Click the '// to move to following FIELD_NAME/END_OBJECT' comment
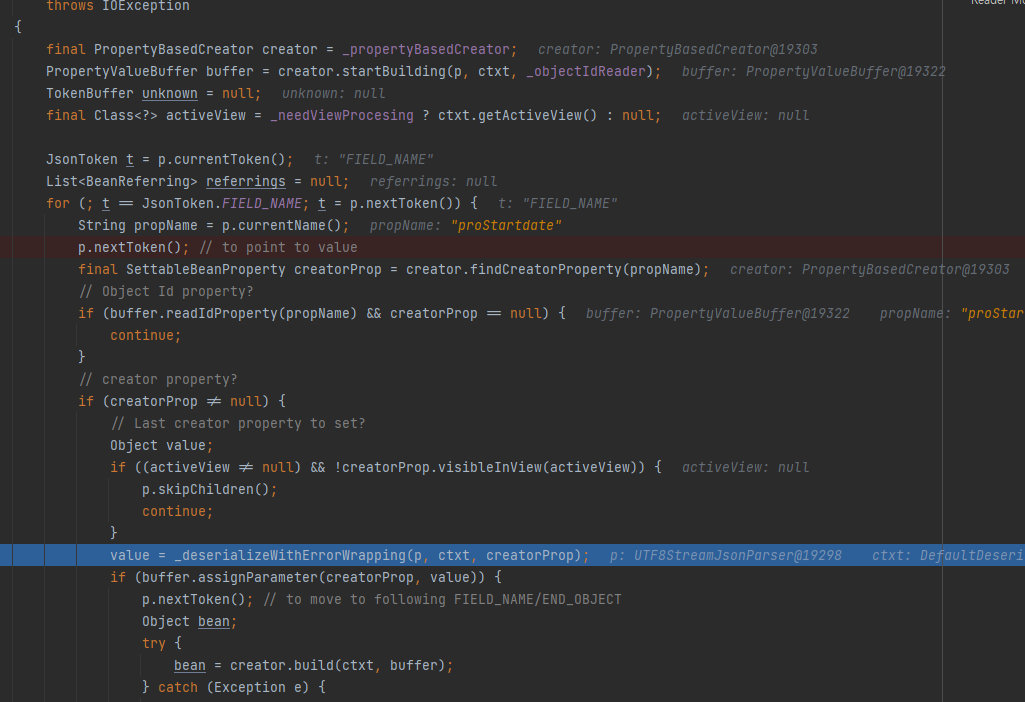 tap(442, 599)
